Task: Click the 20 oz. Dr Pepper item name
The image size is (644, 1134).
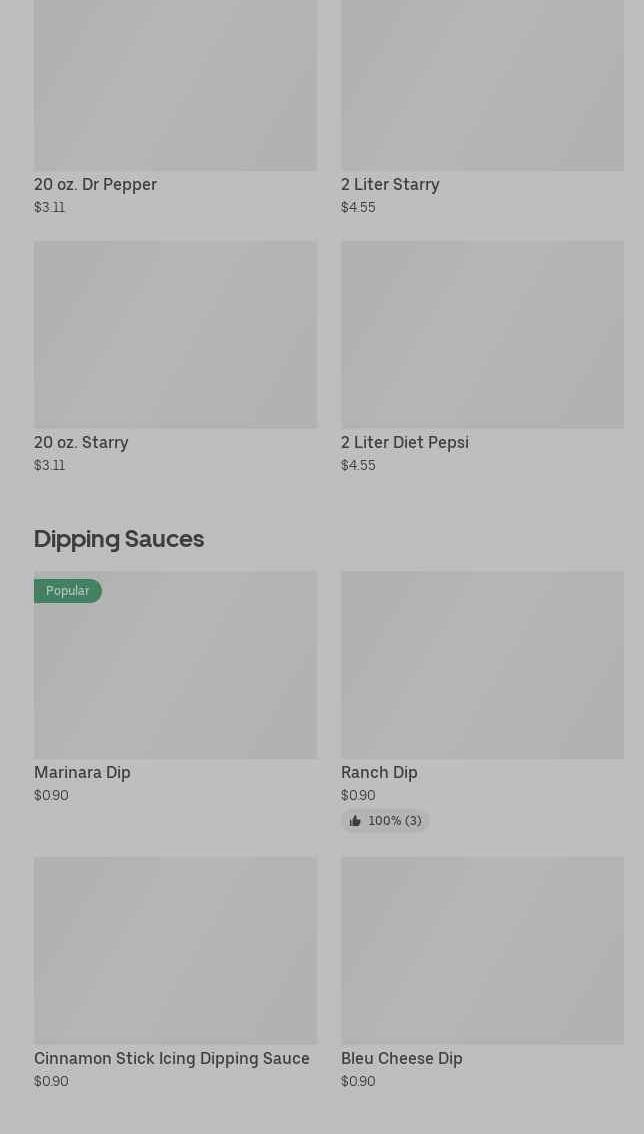Action: point(95,185)
